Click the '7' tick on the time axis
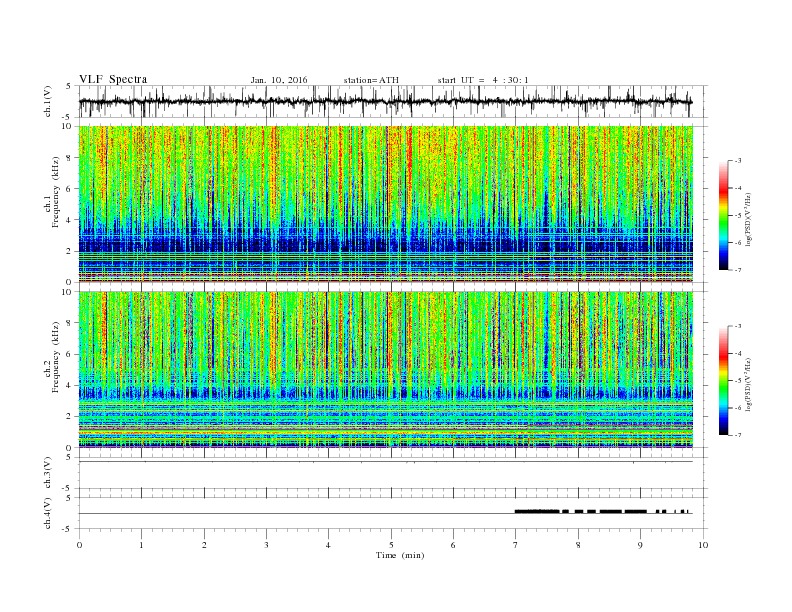This screenshot has height=612, width=792. coord(515,545)
